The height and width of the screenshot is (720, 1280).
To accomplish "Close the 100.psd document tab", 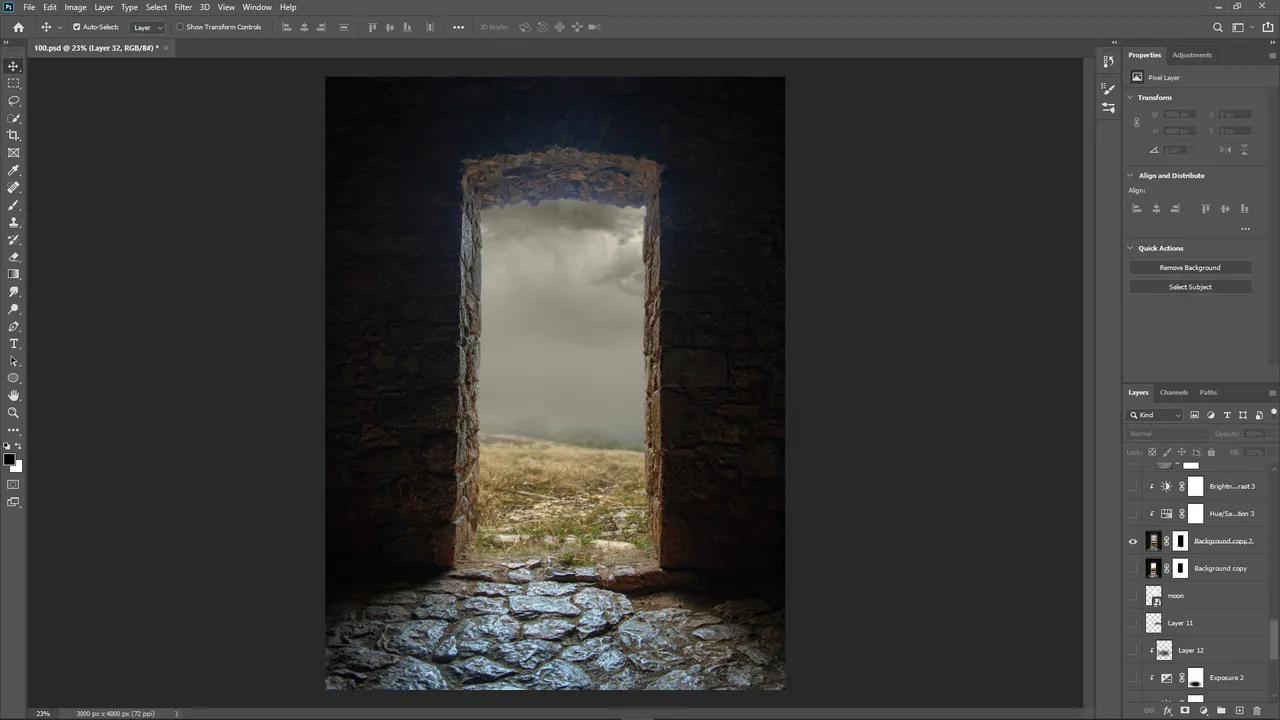I will pyautogui.click(x=166, y=48).
